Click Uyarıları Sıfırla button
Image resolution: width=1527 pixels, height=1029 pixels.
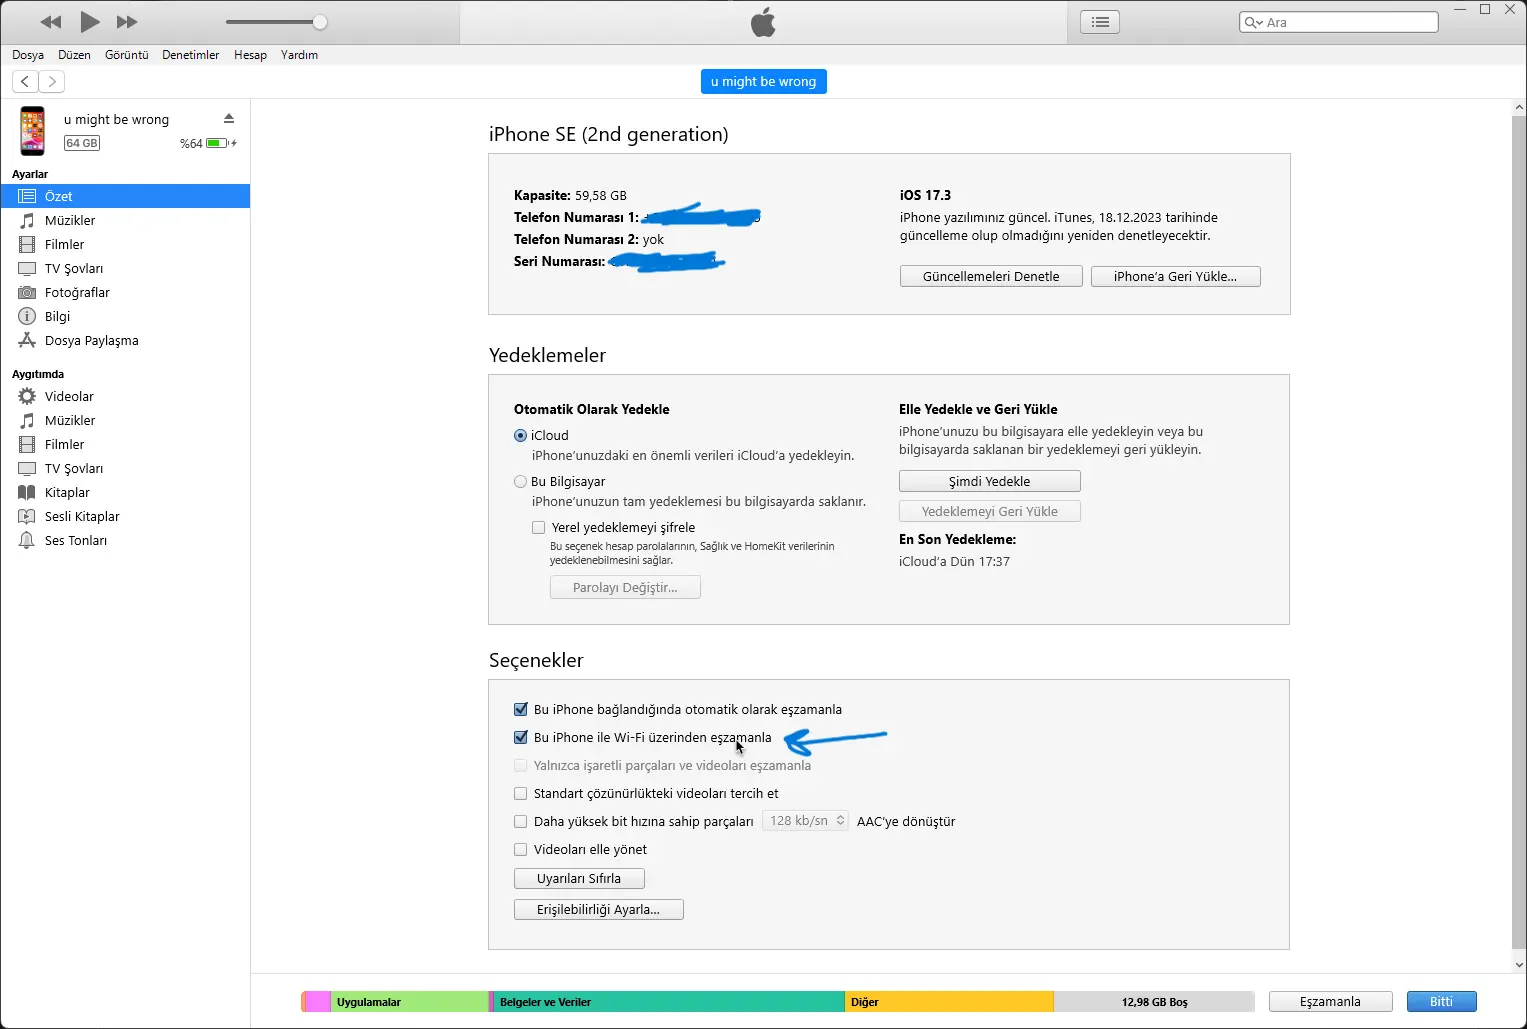(x=579, y=878)
